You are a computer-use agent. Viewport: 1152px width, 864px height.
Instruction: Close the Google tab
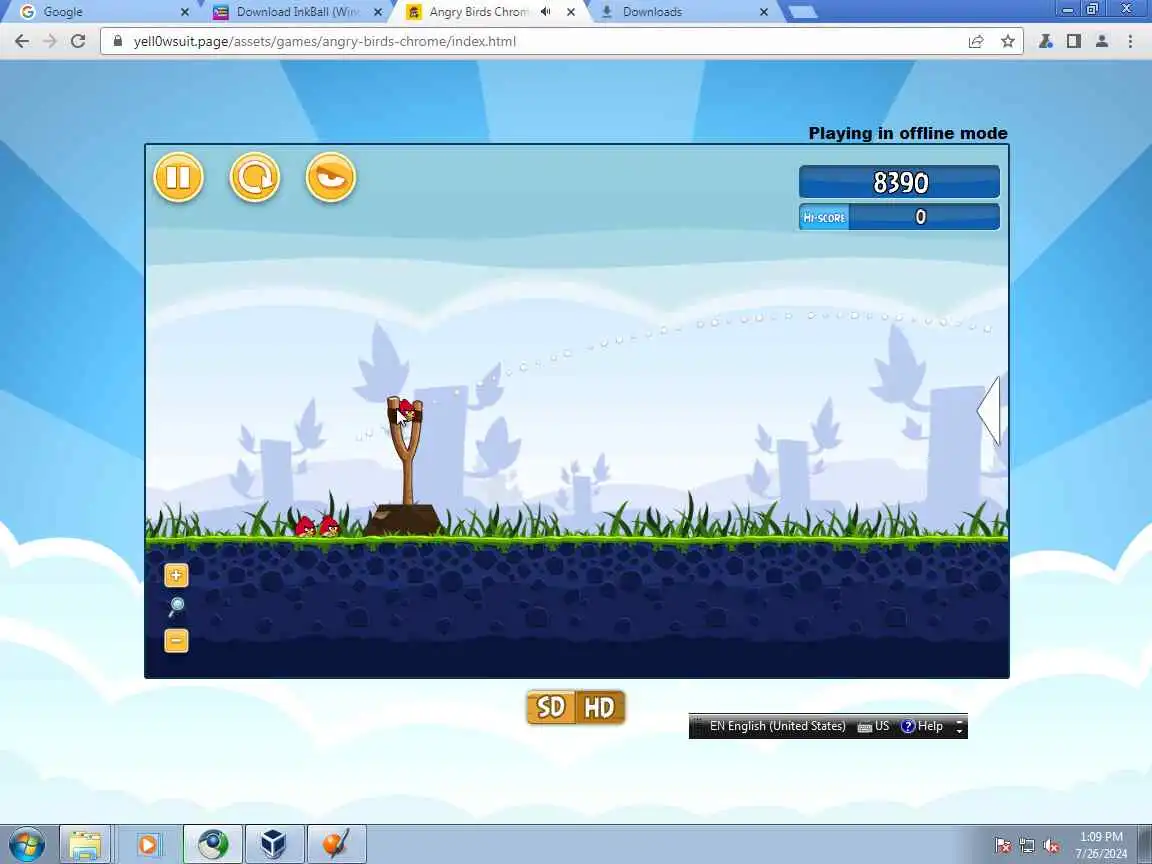pyautogui.click(x=184, y=12)
